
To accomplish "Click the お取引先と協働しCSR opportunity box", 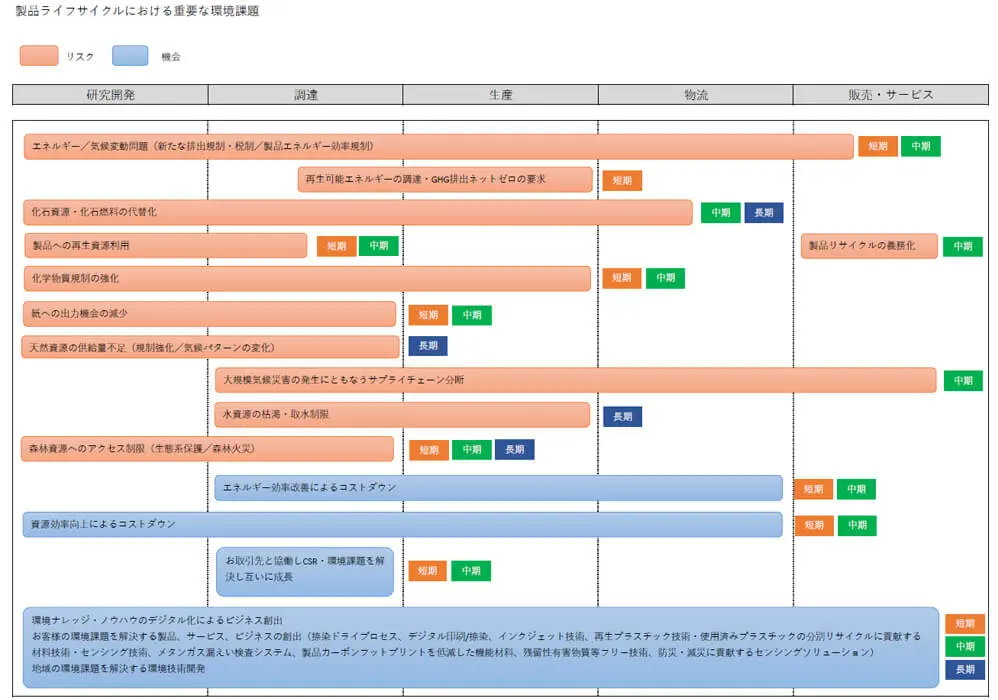I will [x=305, y=571].
